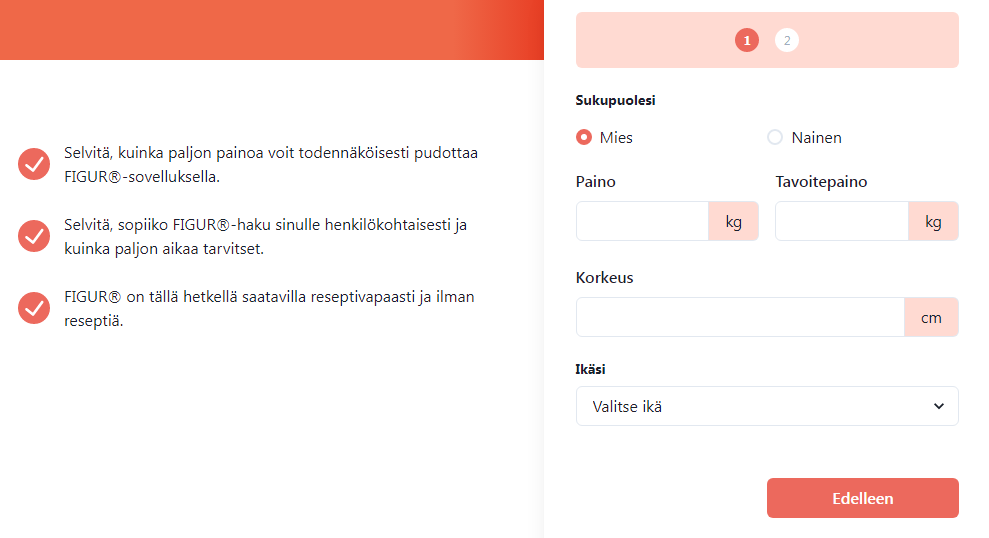
Task: Select the Nainen radio button
Action: pyautogui.click(x=775, y=137)
